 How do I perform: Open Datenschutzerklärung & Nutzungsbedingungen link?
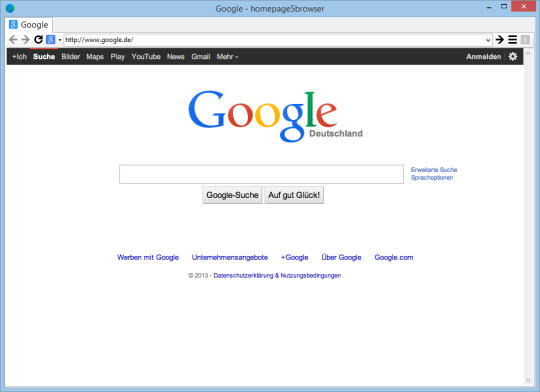click(x=277, y=276)
